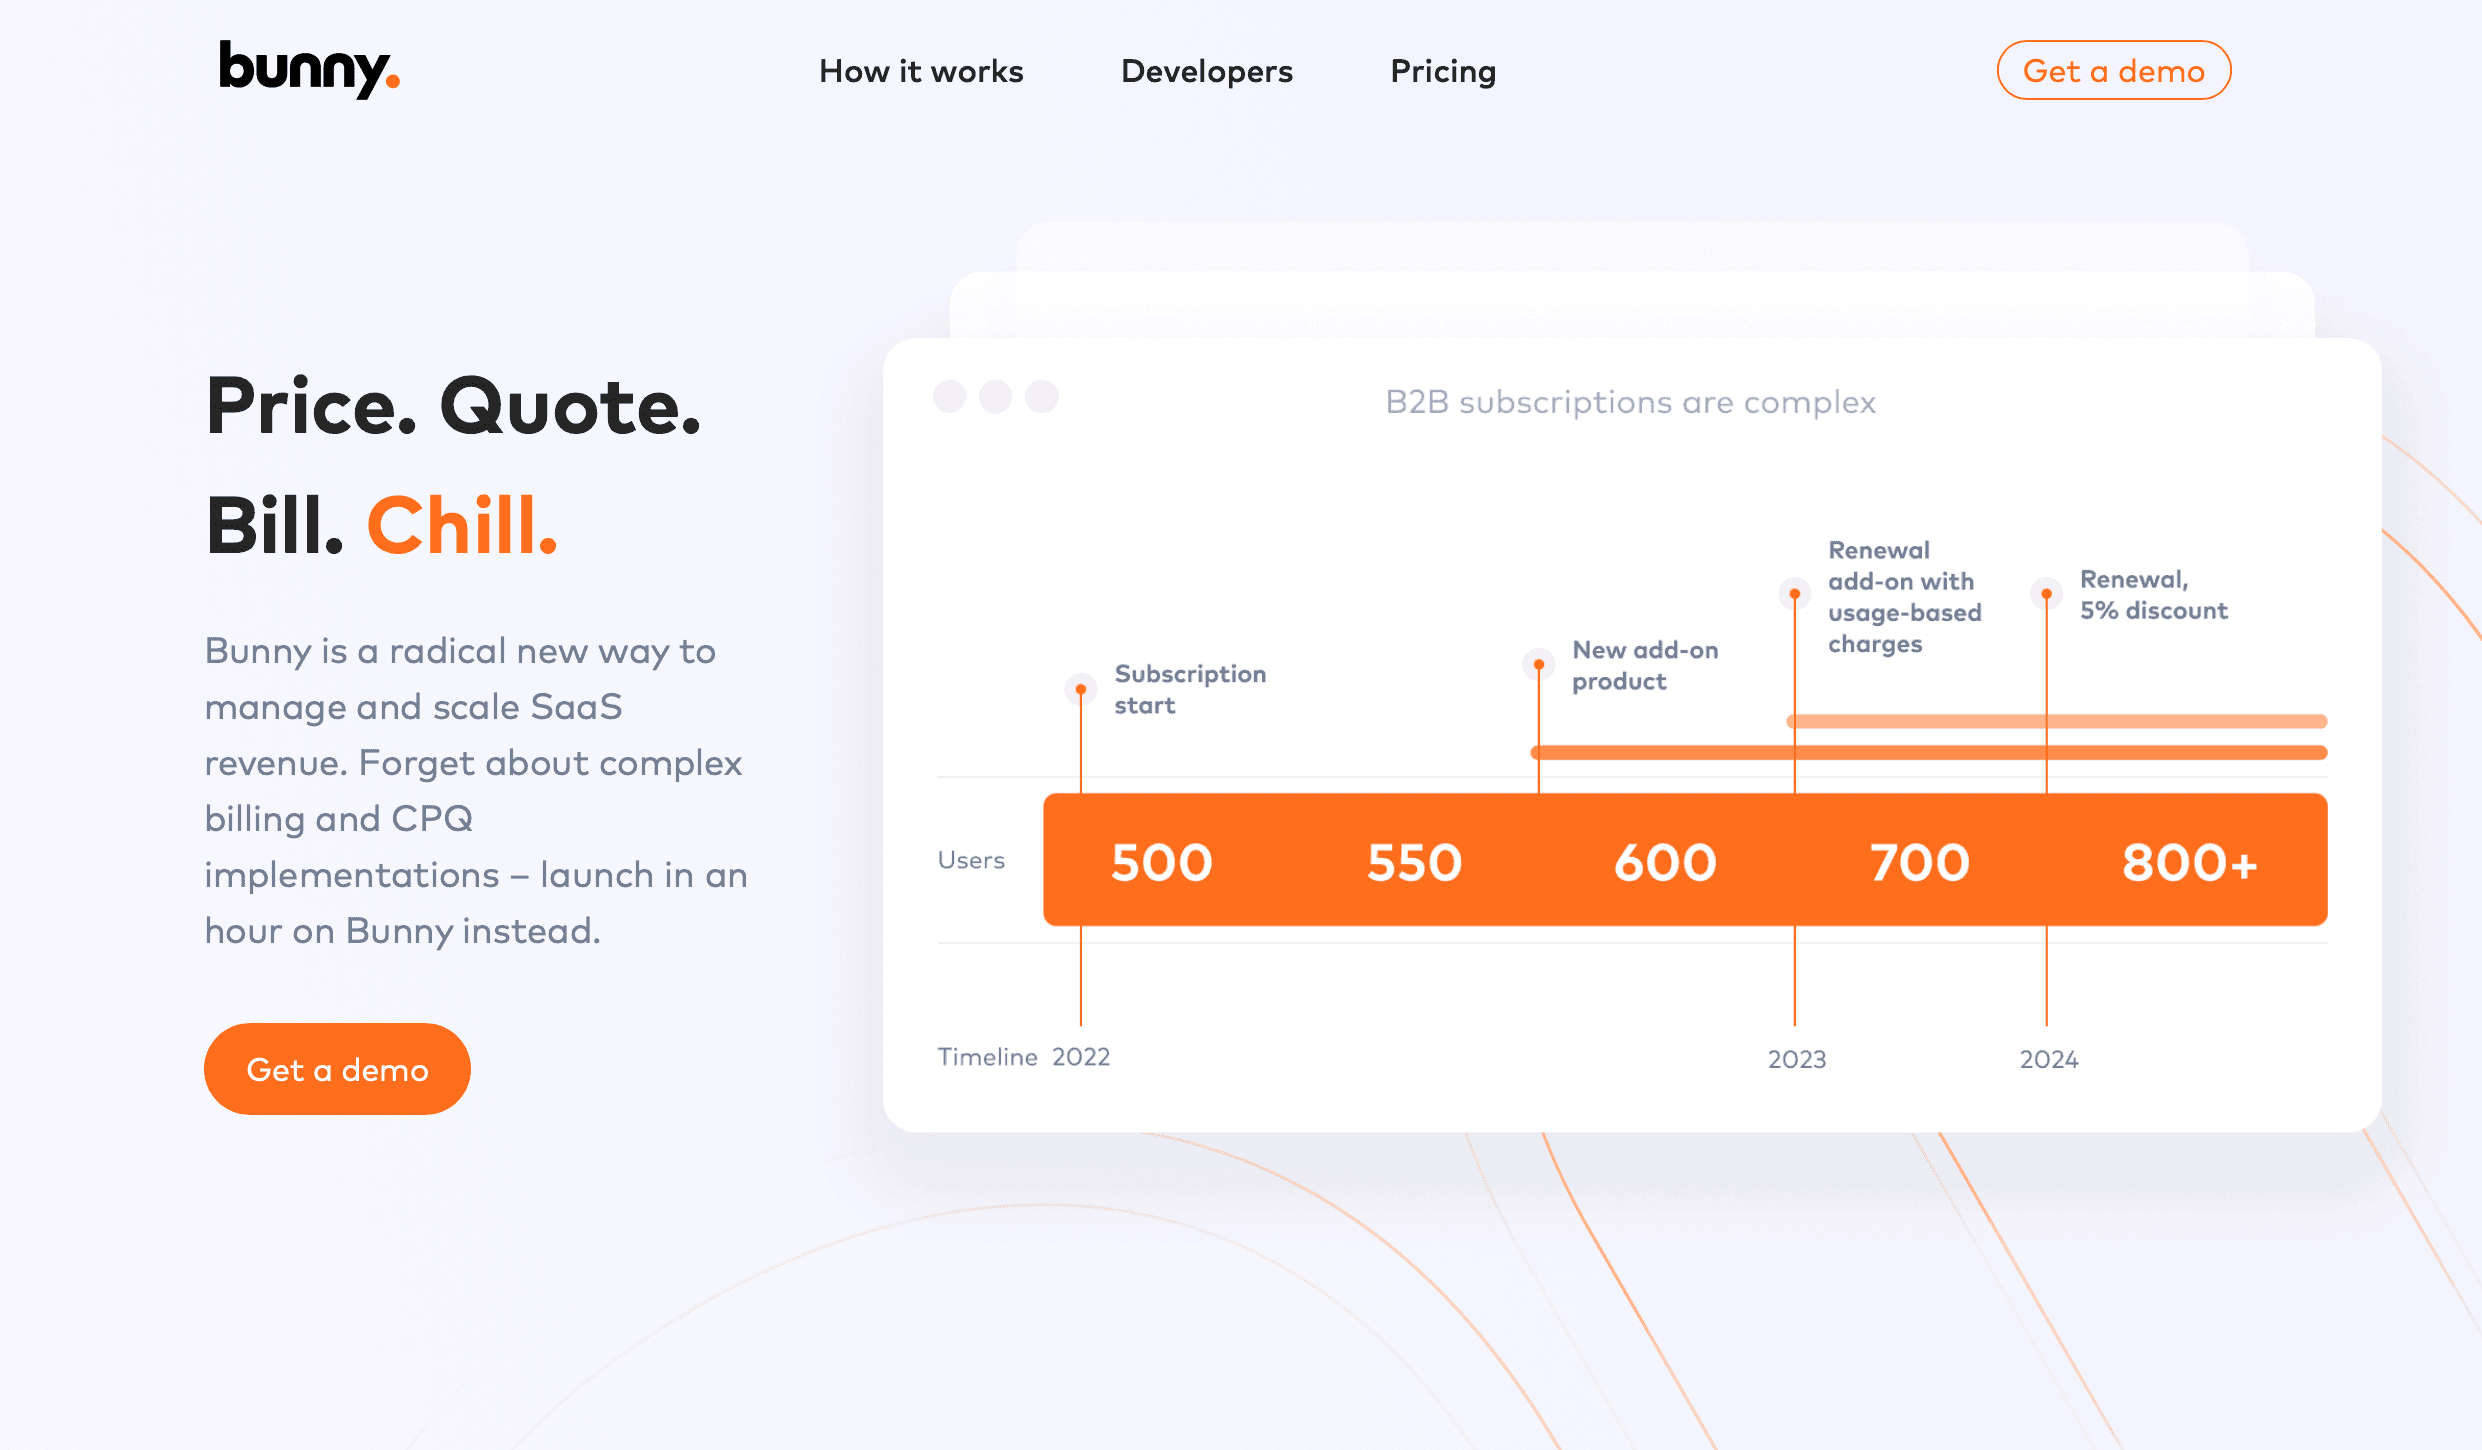Click the 2023 timeline label
This screenshot has height=1450, width=2482.
tap(1797, 1059)
